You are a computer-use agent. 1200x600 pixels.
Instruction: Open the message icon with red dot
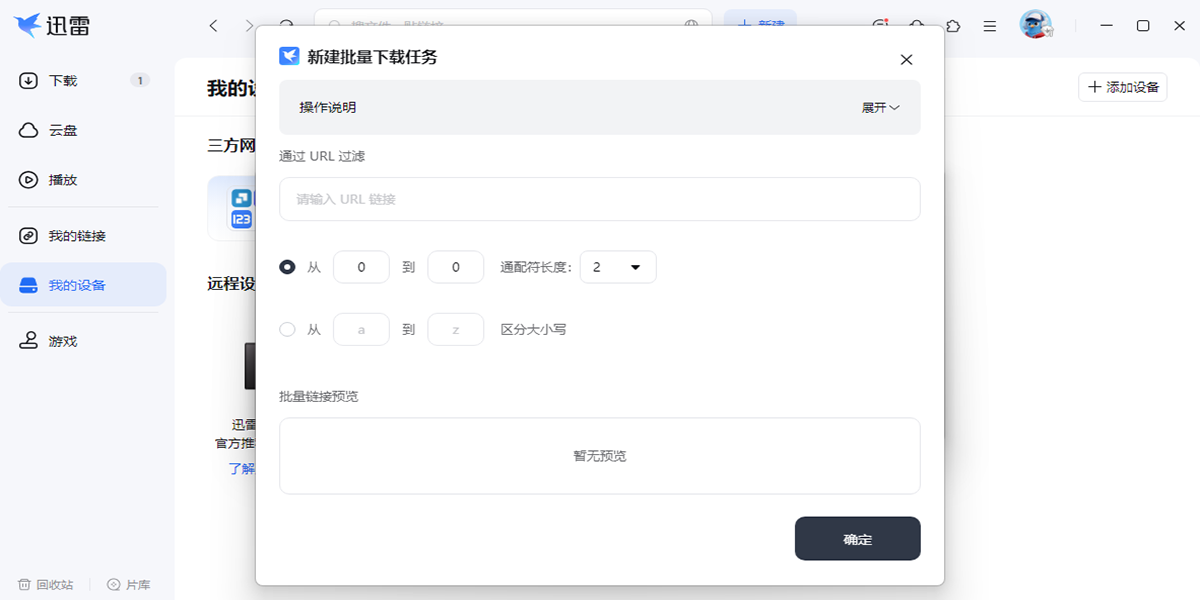tap(880, 26)
